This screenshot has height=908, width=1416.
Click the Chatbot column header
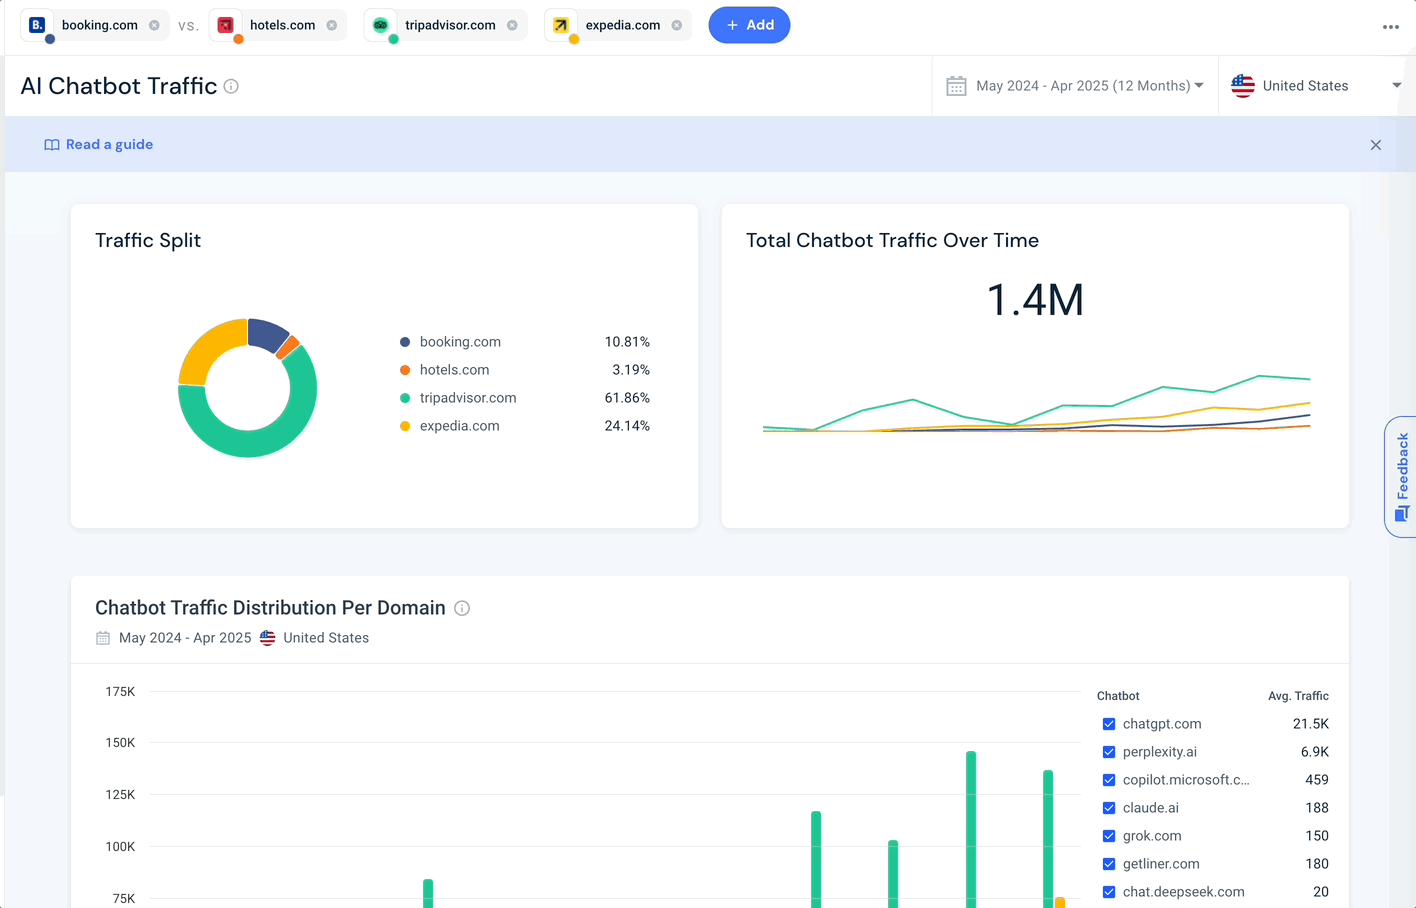tap(1118, 696)
